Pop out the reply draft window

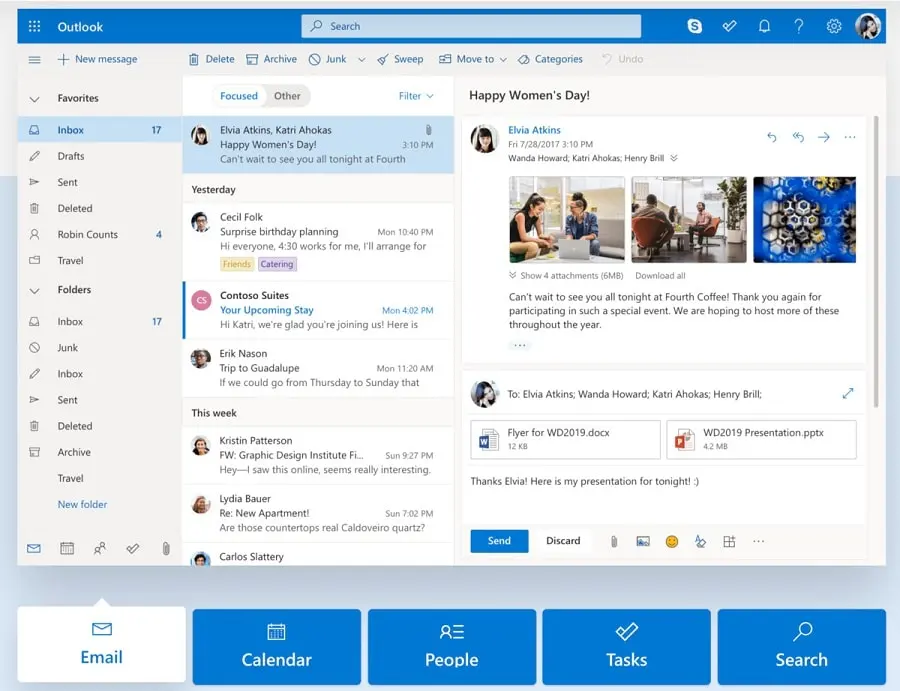pos(848,394)
